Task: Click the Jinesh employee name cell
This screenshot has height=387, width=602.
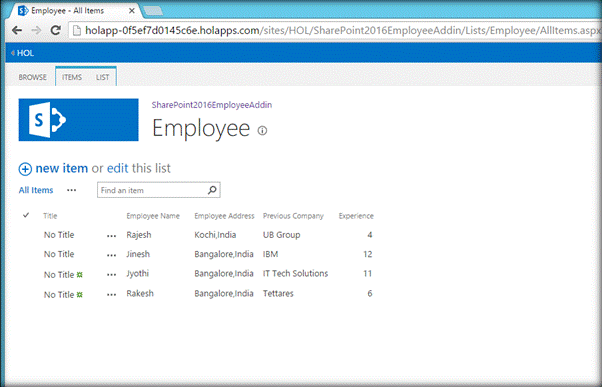Action: [138, 254]
